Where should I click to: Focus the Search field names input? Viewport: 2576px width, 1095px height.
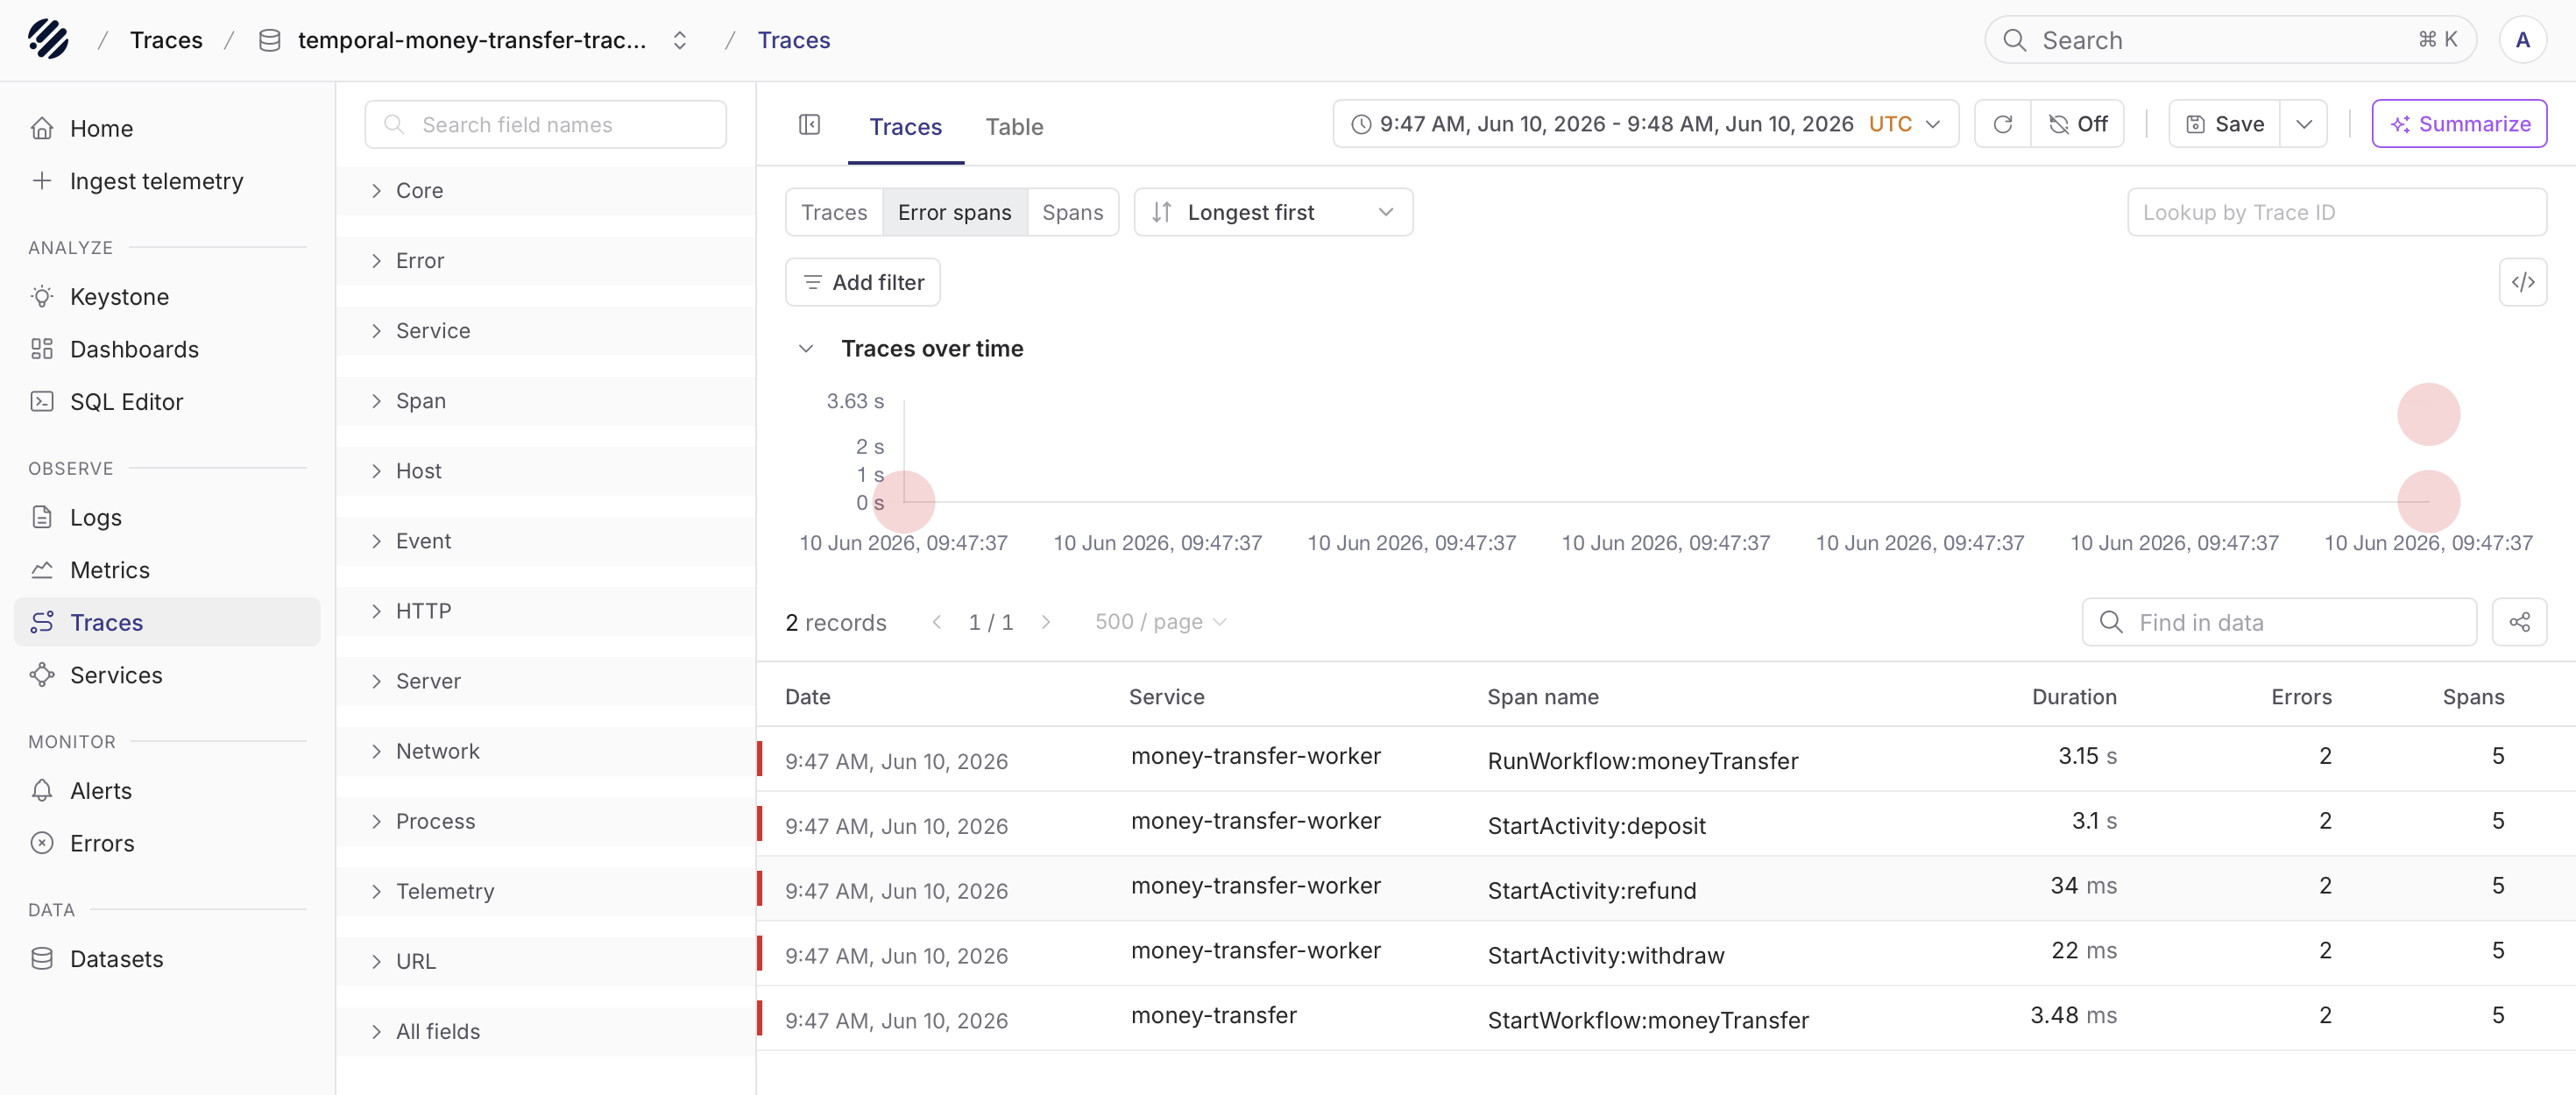click(x=546, y=124)
